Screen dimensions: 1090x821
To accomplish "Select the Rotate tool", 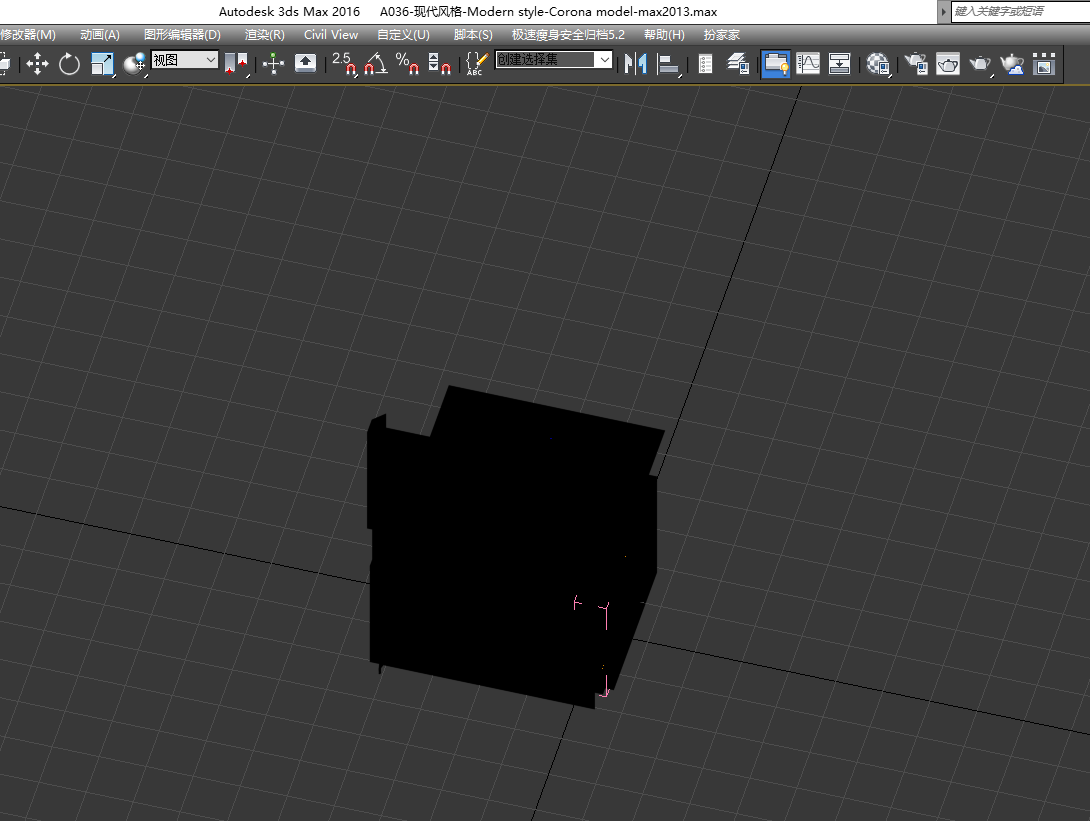I will coord(69,64).
